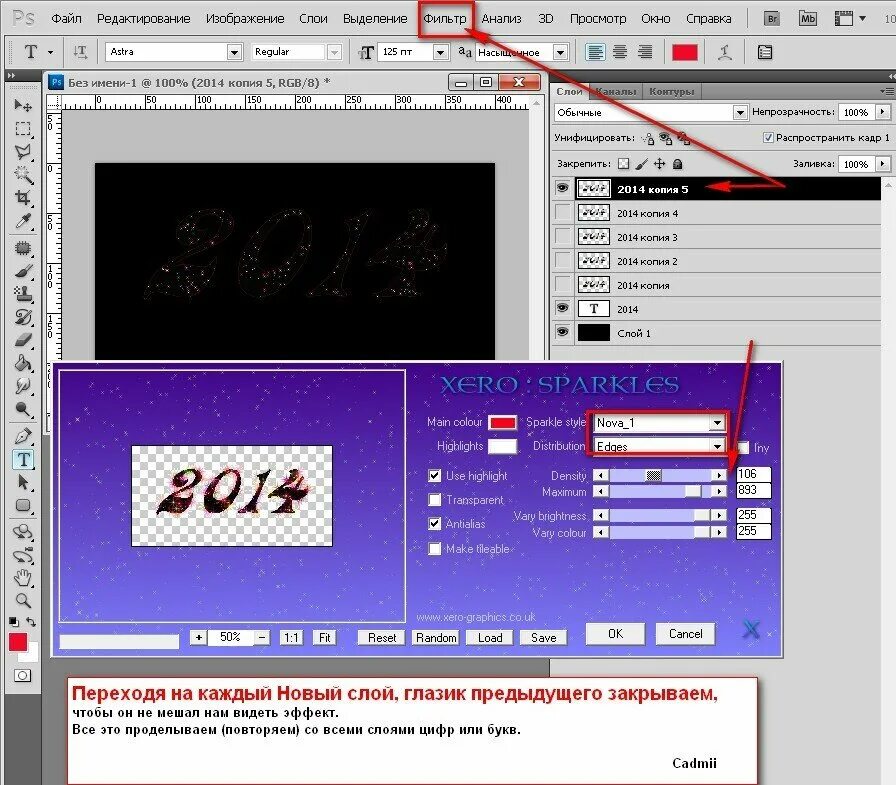This screenshot has height=785, width=896.
Task: Select the Rectangular Marquee tool
Action: [23, 129]
